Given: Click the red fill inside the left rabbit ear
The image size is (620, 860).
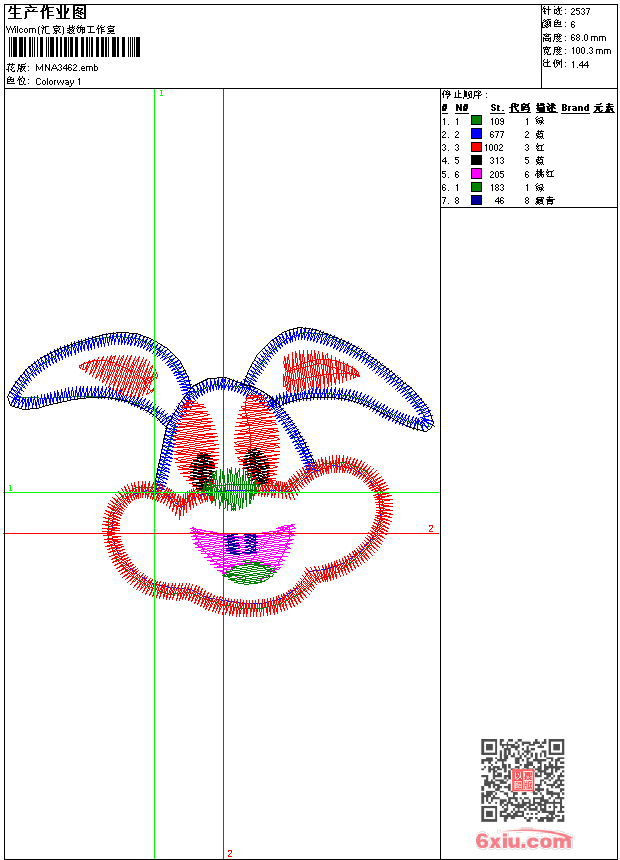Looking at the screenshot, I should [x=118, y=372].
